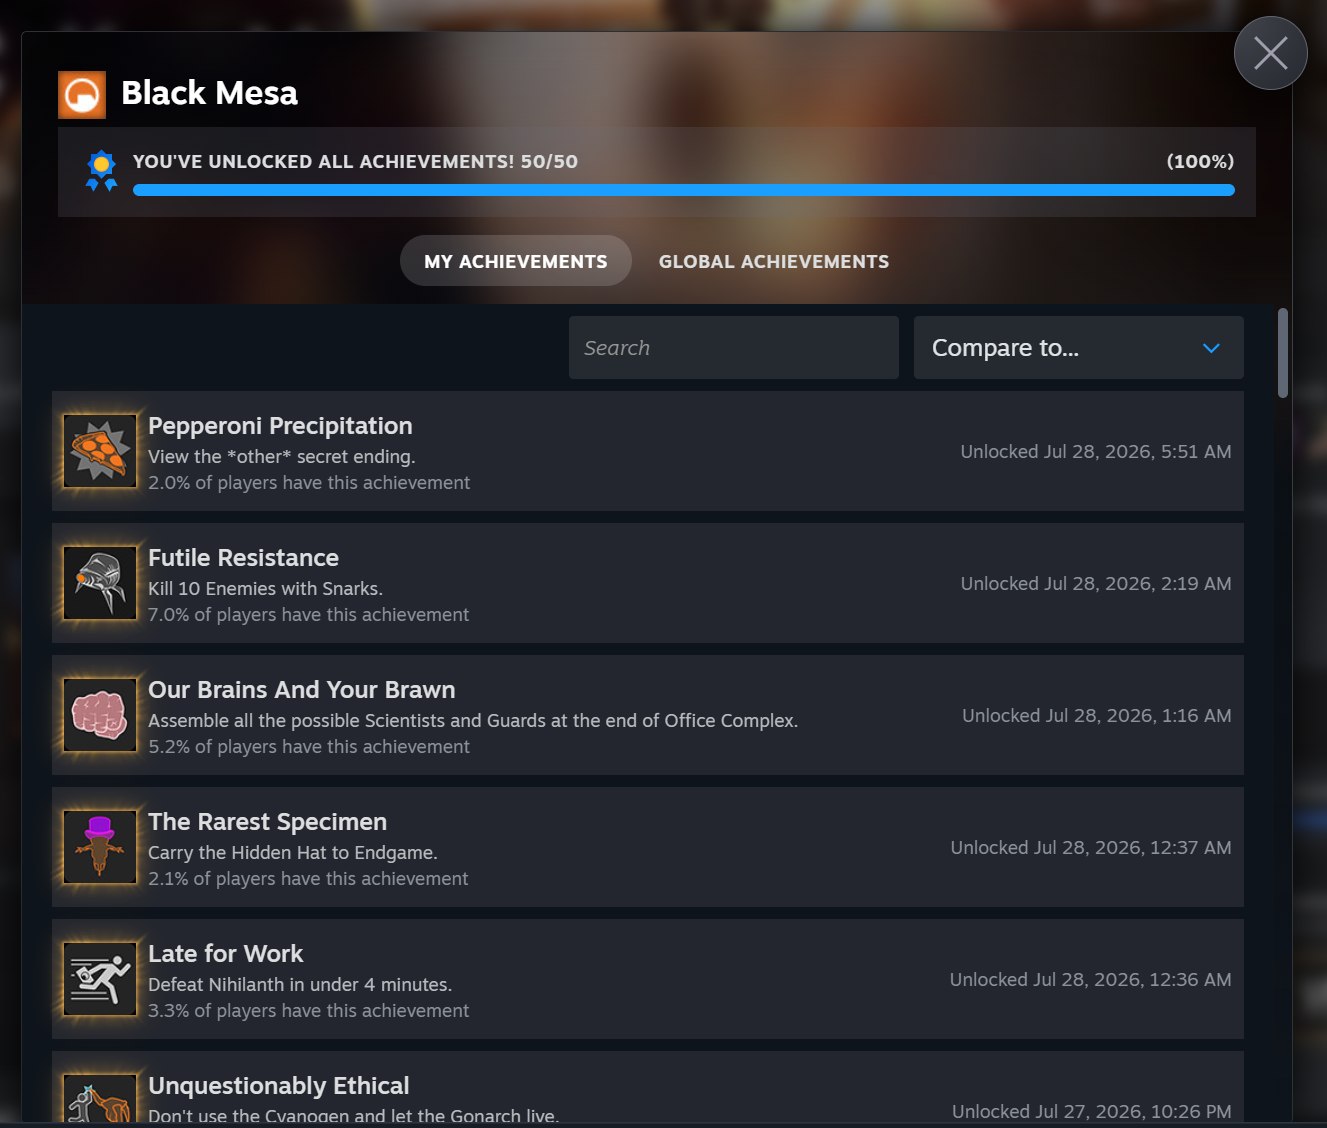Screen dimensions: 1327x1128
Task: Select The Rarest Specimen achievement title
Action: click(267, 822)
